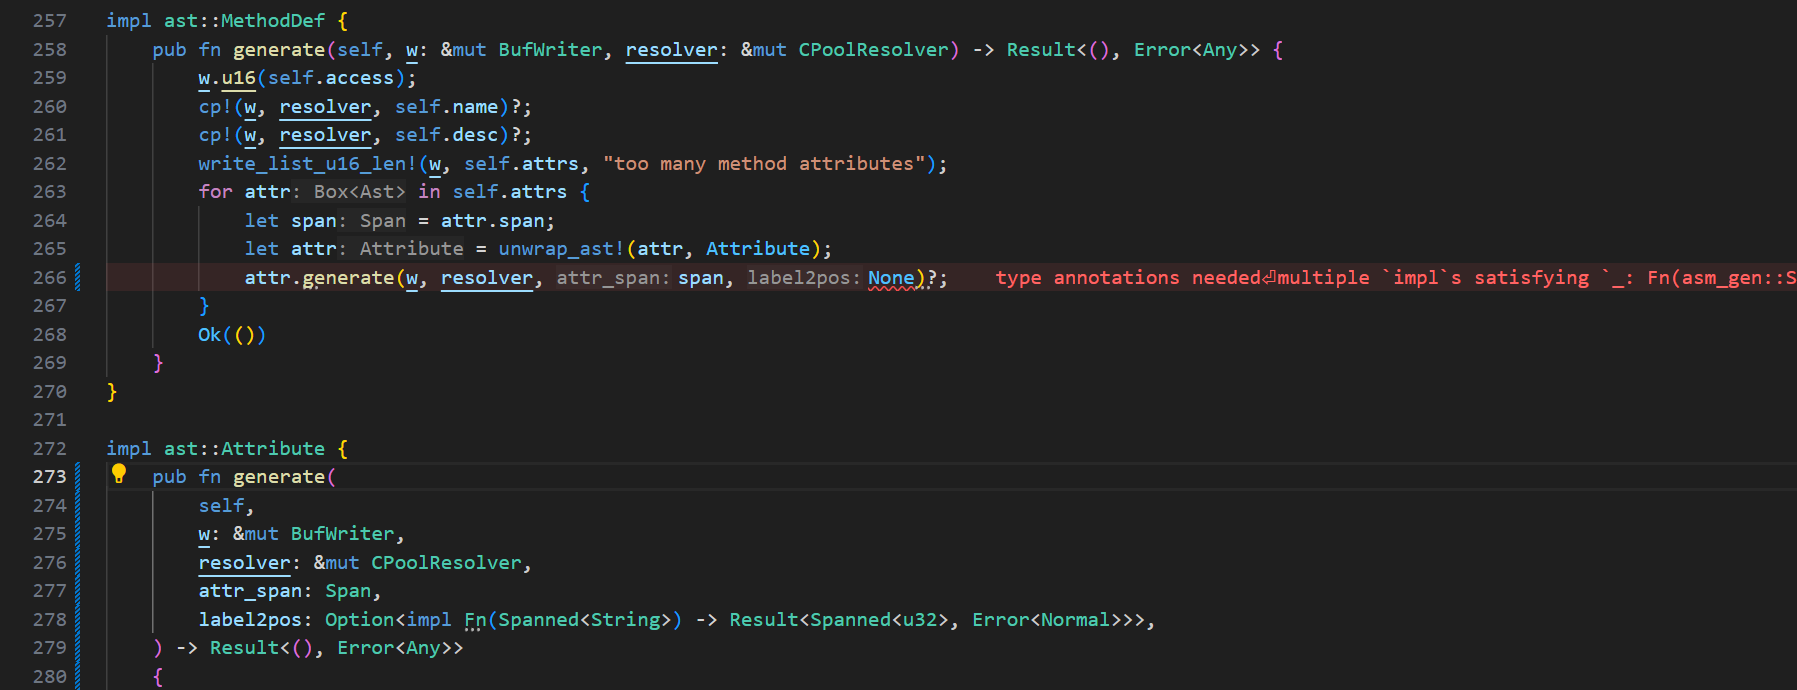Screen dimensions: 1797x690
Task: Click the blue change marker beside line 266
Action: [x=78, y=277]
